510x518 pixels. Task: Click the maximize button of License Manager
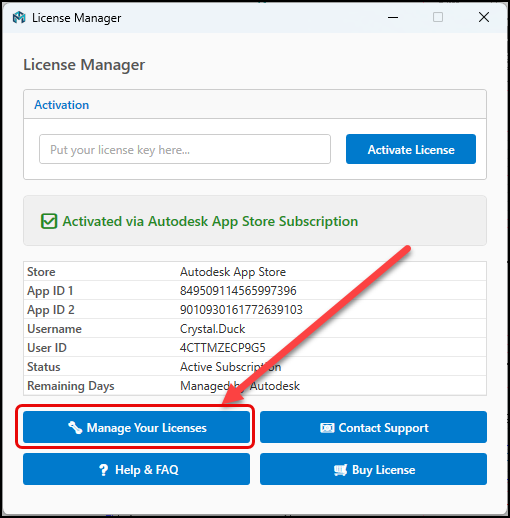(438, 17)
